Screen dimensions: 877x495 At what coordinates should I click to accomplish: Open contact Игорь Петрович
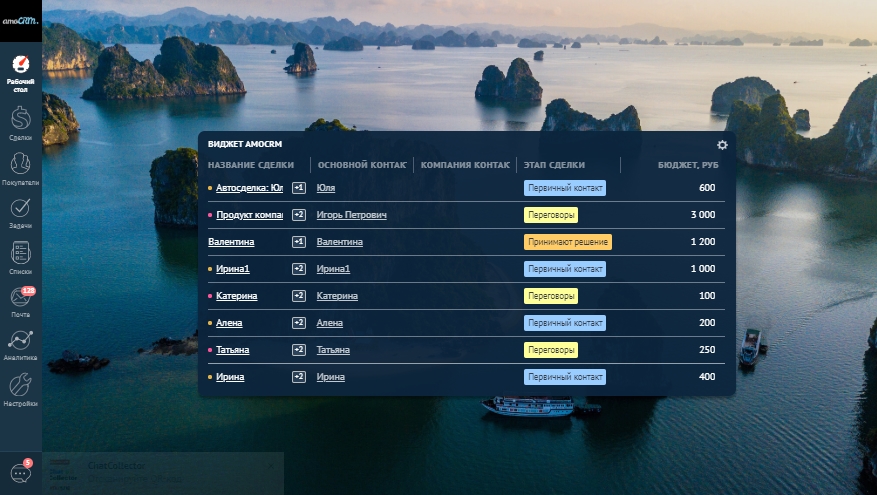tap(351, 215)
